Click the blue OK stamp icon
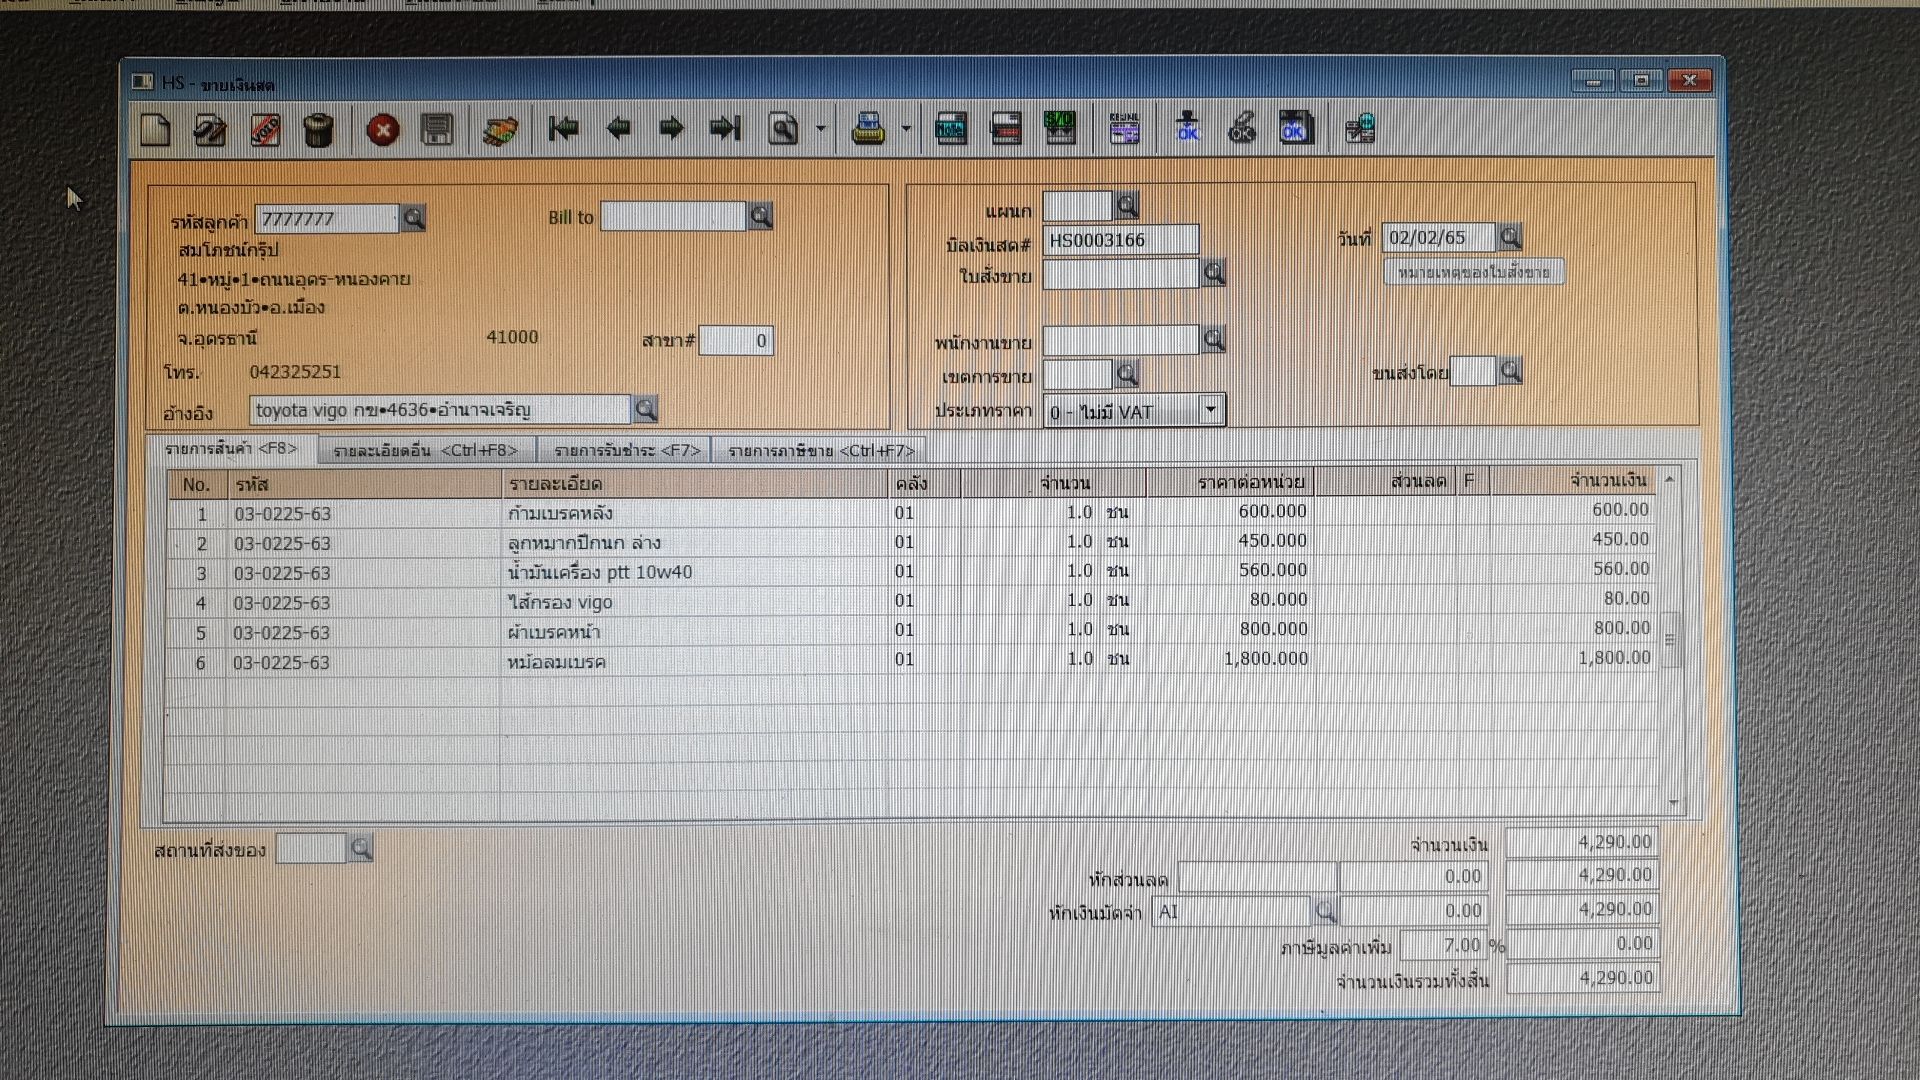 (1188, 128)
